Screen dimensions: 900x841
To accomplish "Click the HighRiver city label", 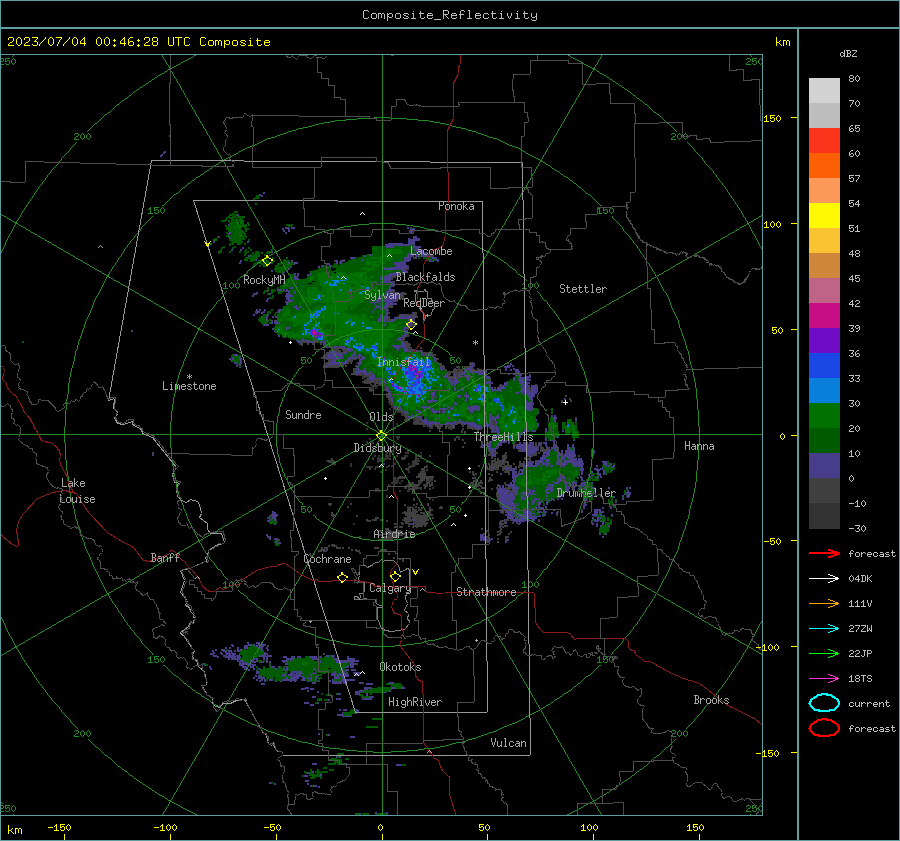I will coord(415,702).
